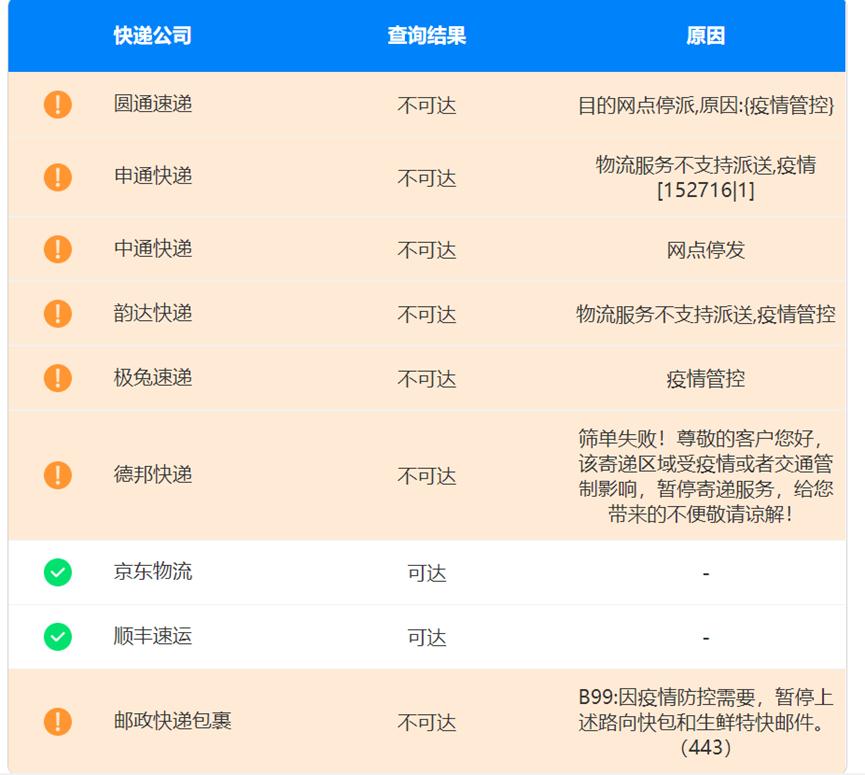Viewport: 865px width, 775px height.
Task: Click the B99 reason for 邮政快递包裹
Action: (705, 721)
